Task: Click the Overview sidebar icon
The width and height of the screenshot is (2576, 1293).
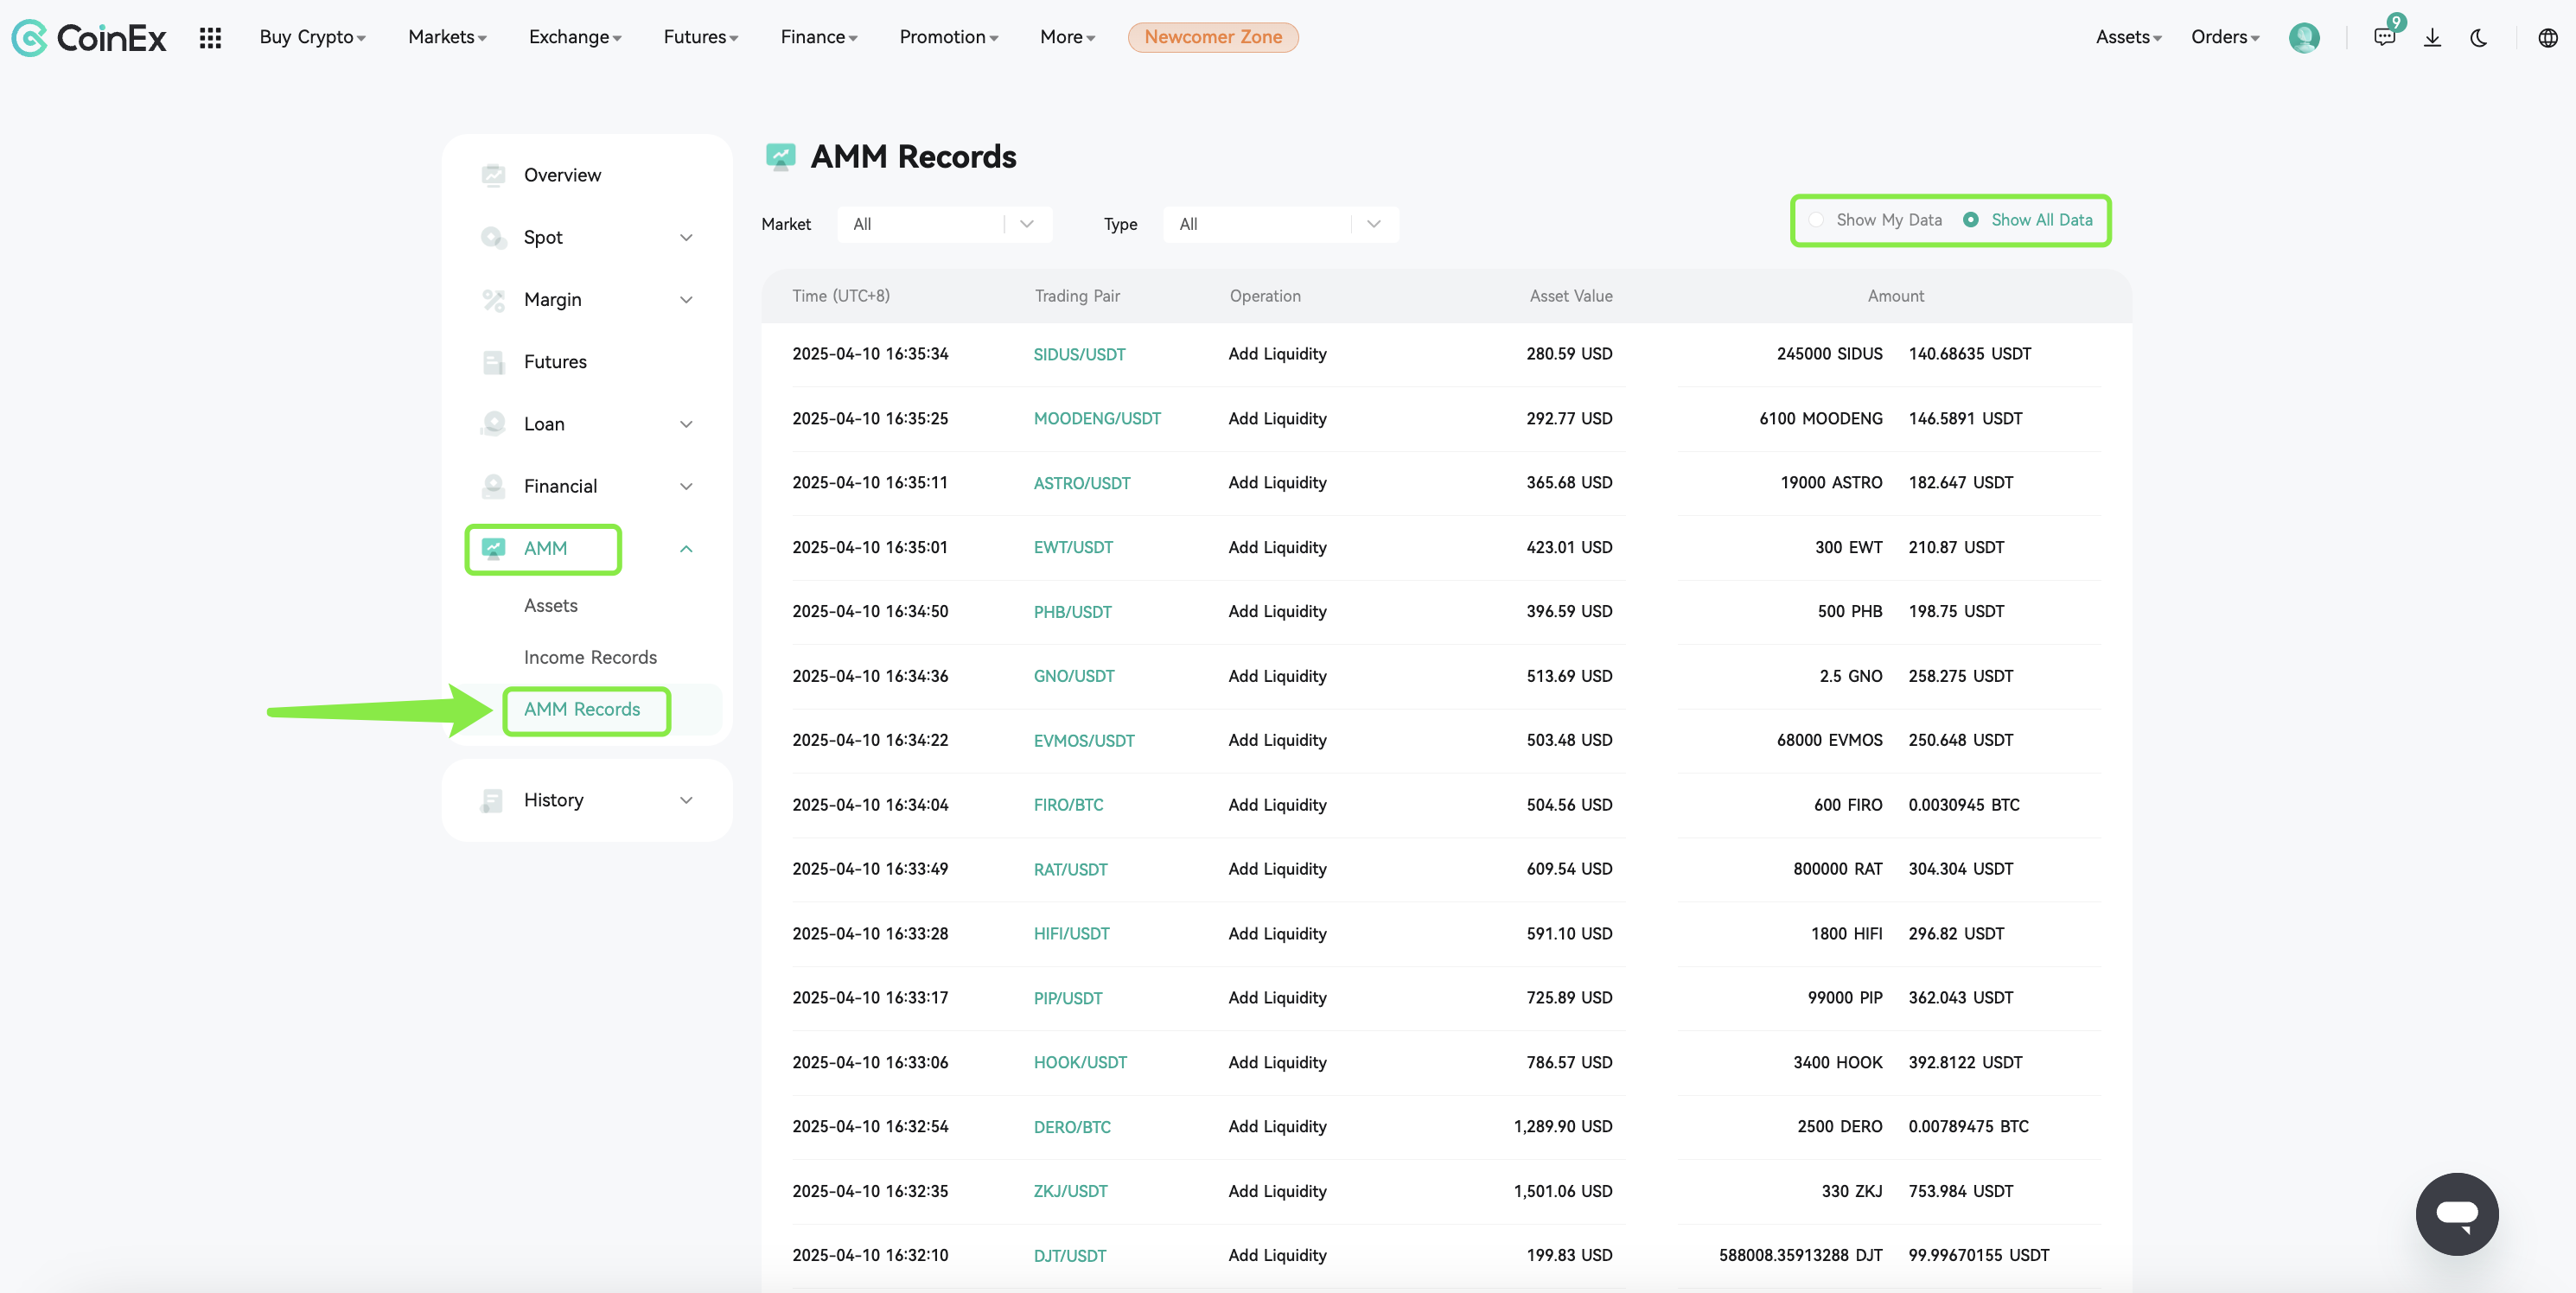Action: [493, 175]
